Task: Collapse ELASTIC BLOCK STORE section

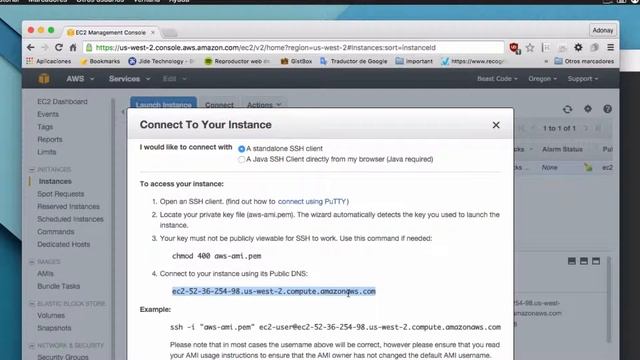Action: (32, 304)
